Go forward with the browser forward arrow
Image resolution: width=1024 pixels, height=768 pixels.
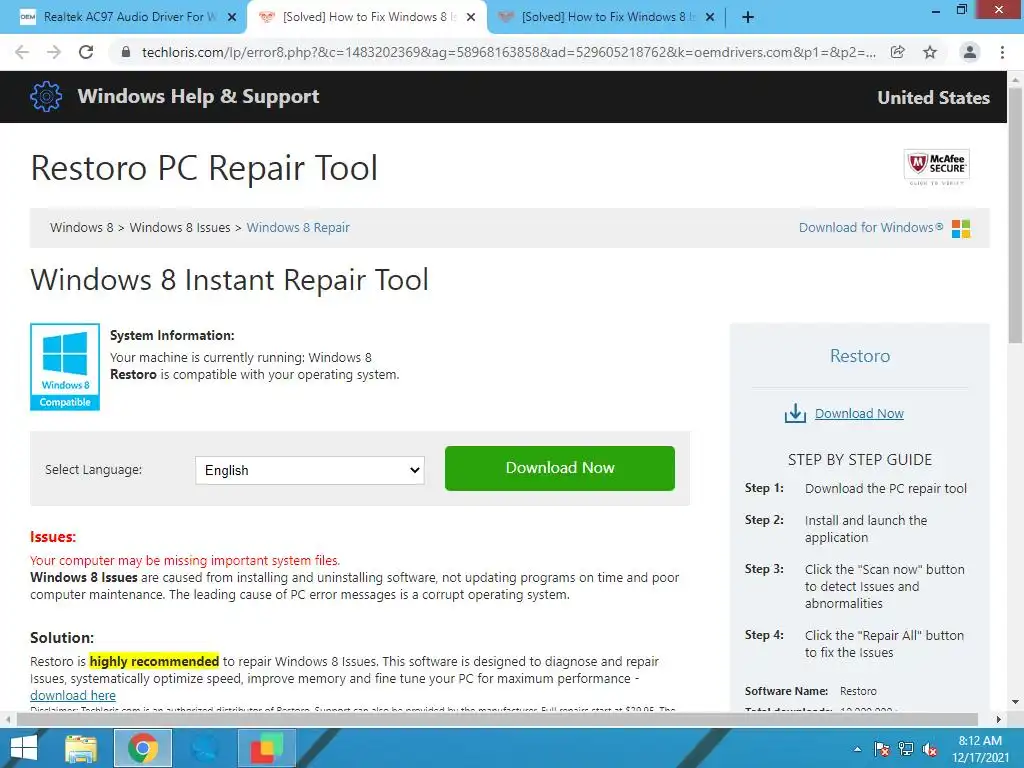click(54, 52)
